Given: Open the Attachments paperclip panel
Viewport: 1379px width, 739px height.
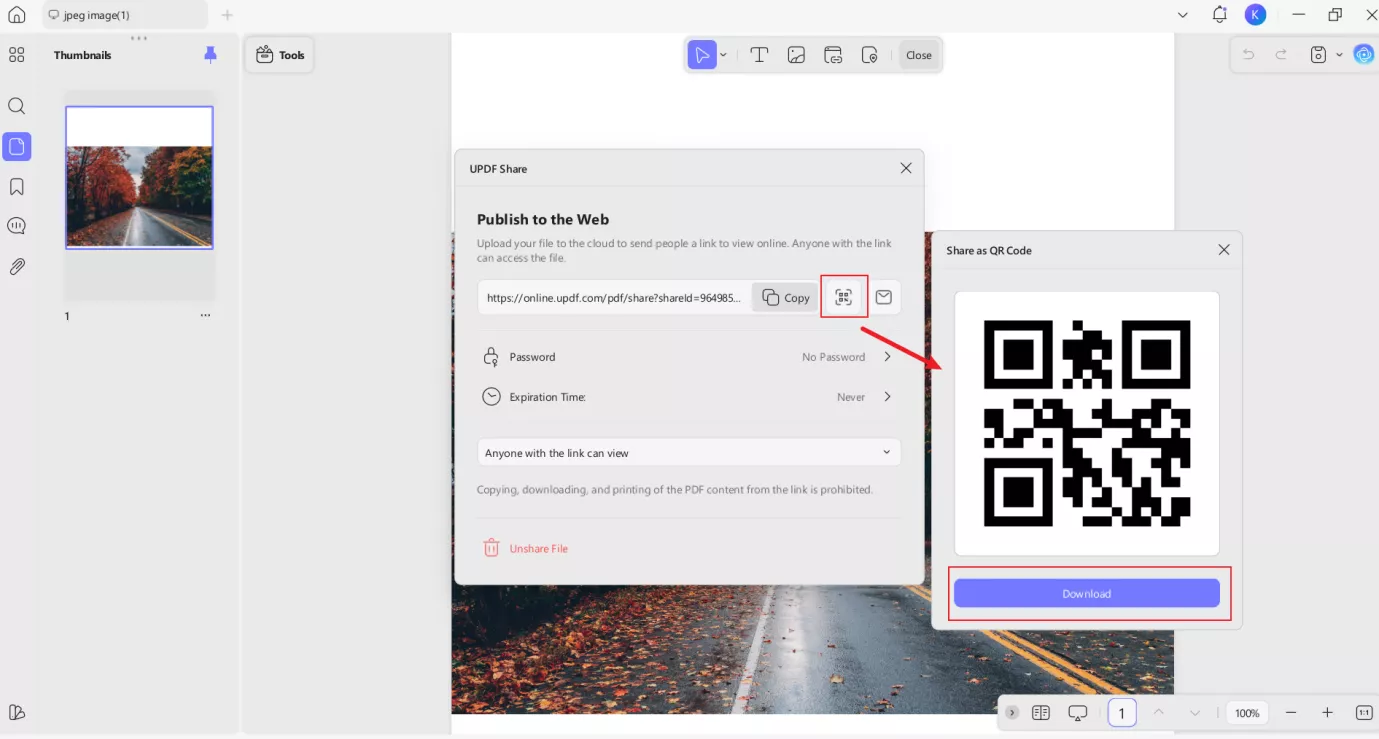Looking at the screenshot, I should [17, 267].
